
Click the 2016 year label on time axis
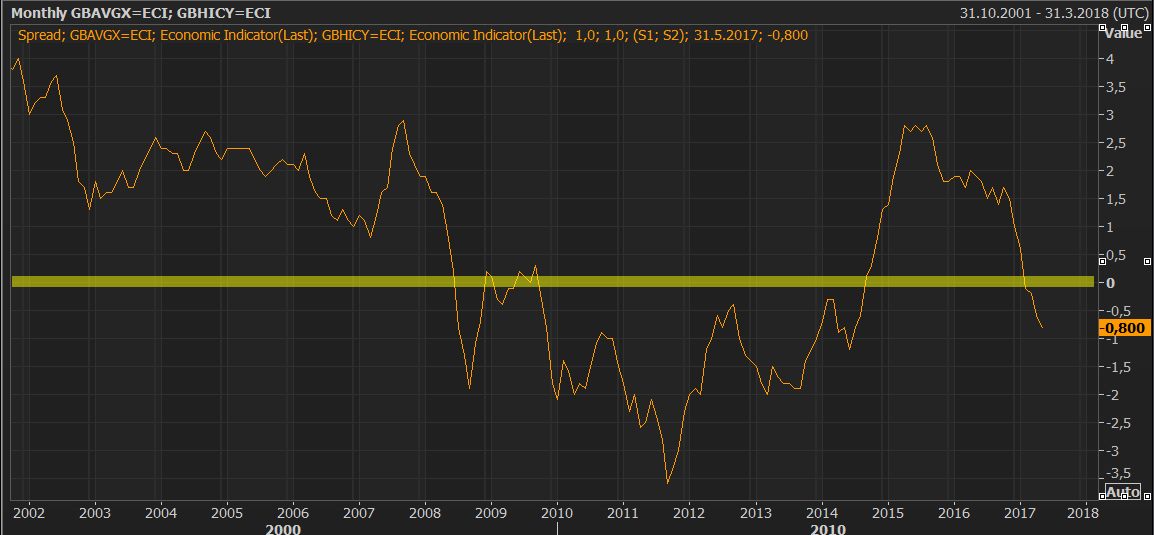point(954,512)
